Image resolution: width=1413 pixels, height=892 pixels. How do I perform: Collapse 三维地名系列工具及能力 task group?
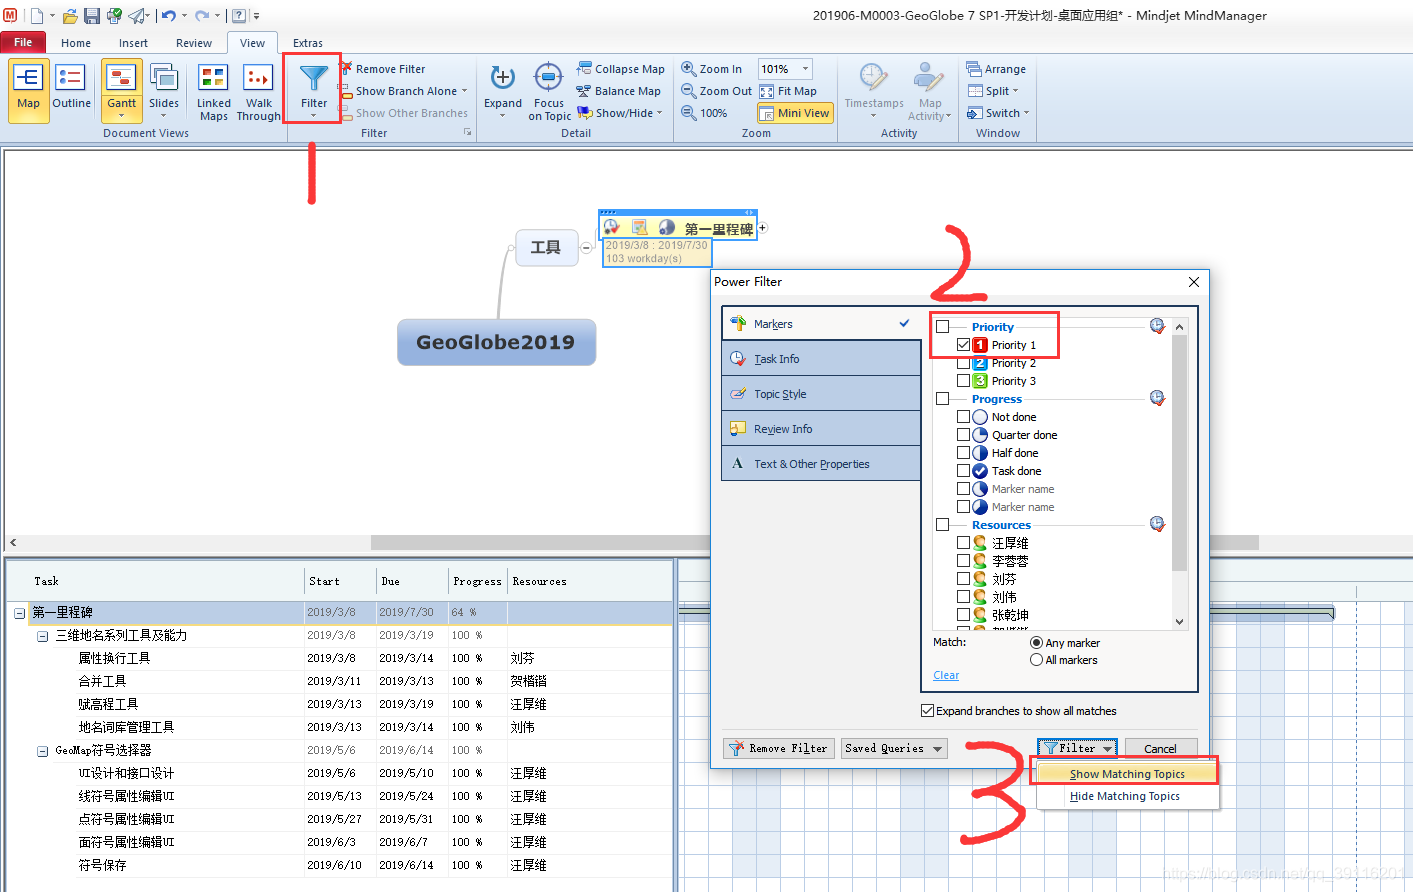coord(42,635)
